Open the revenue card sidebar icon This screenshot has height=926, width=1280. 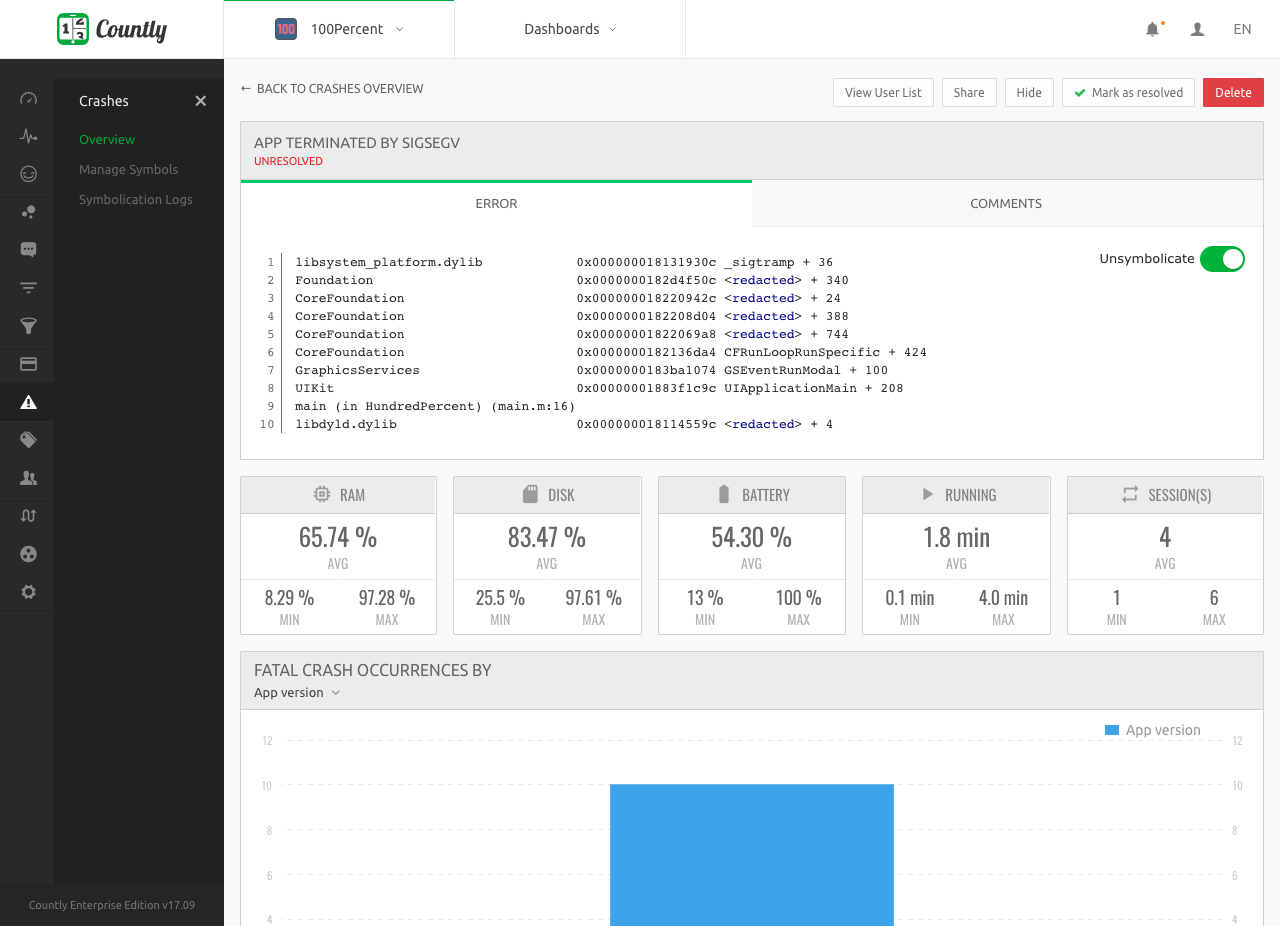(x=28, y=364)
